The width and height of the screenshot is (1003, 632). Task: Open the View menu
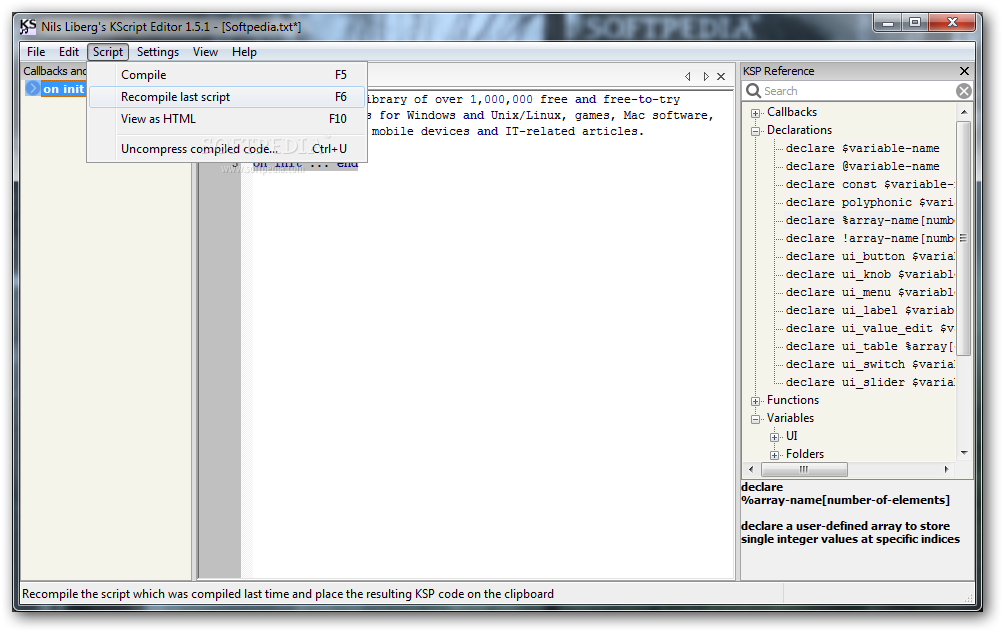[x=205, y=52]
